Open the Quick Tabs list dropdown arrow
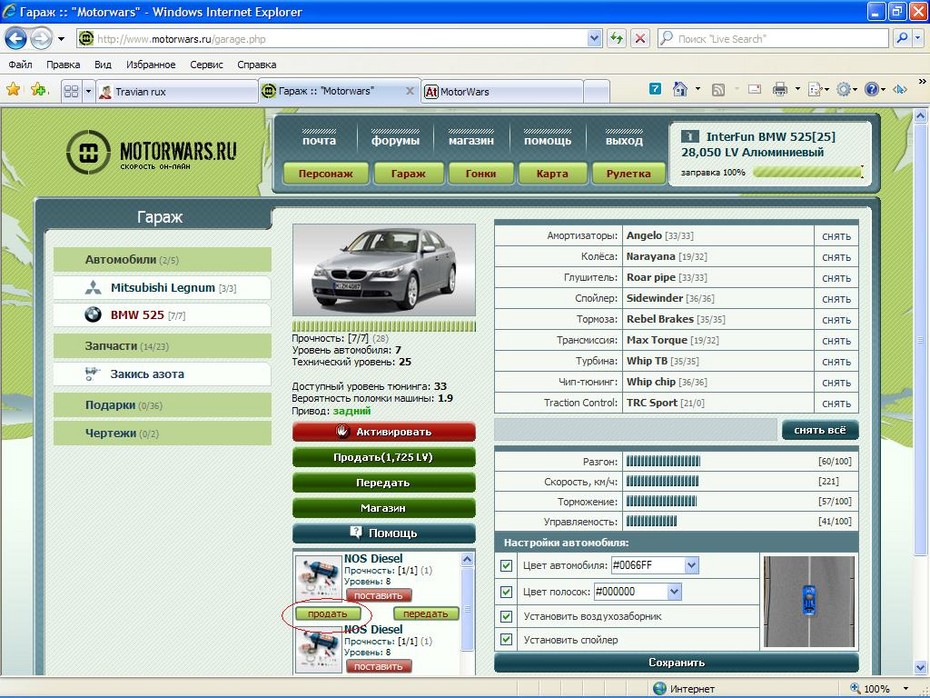 point(88,91)
